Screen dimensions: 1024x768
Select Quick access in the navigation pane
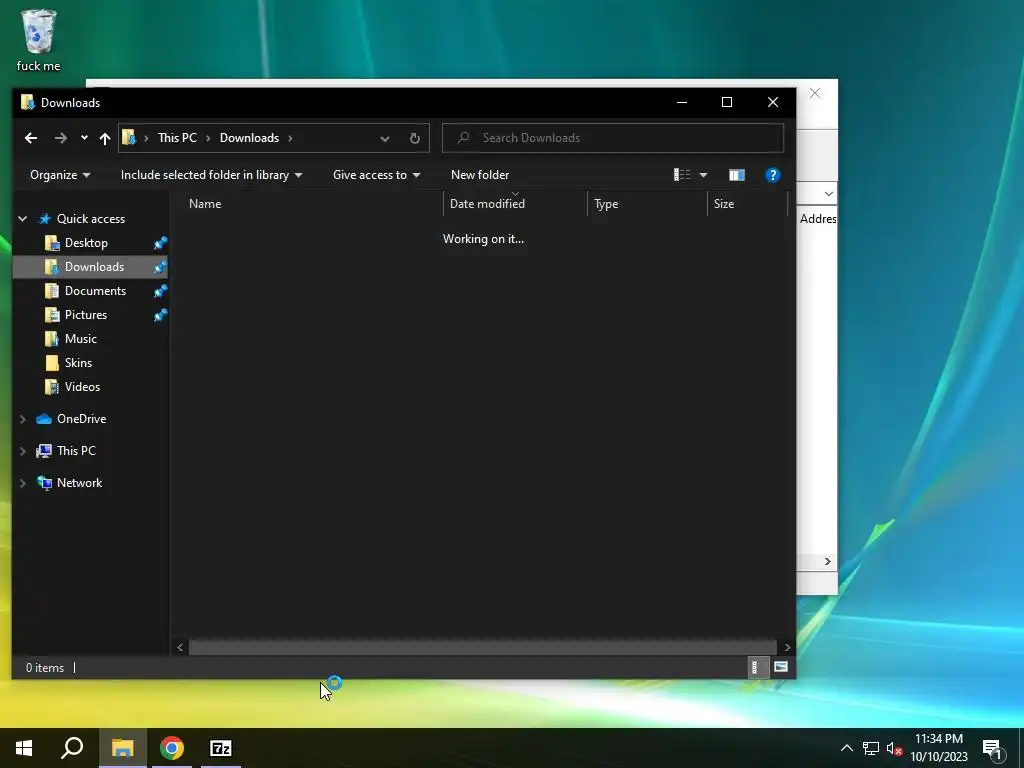pos(91,219)
